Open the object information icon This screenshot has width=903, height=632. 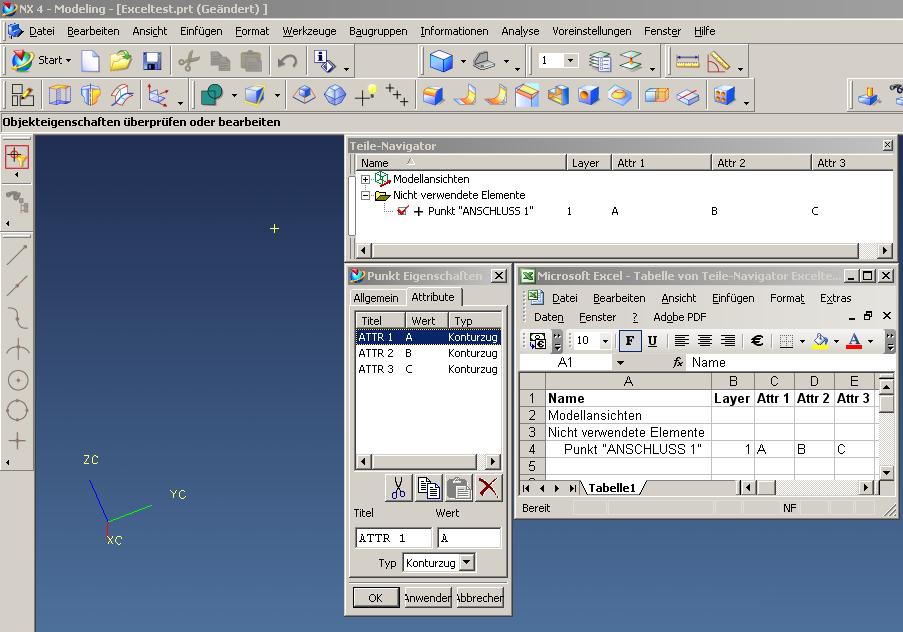pyautogui.click(x=324, y=60)
